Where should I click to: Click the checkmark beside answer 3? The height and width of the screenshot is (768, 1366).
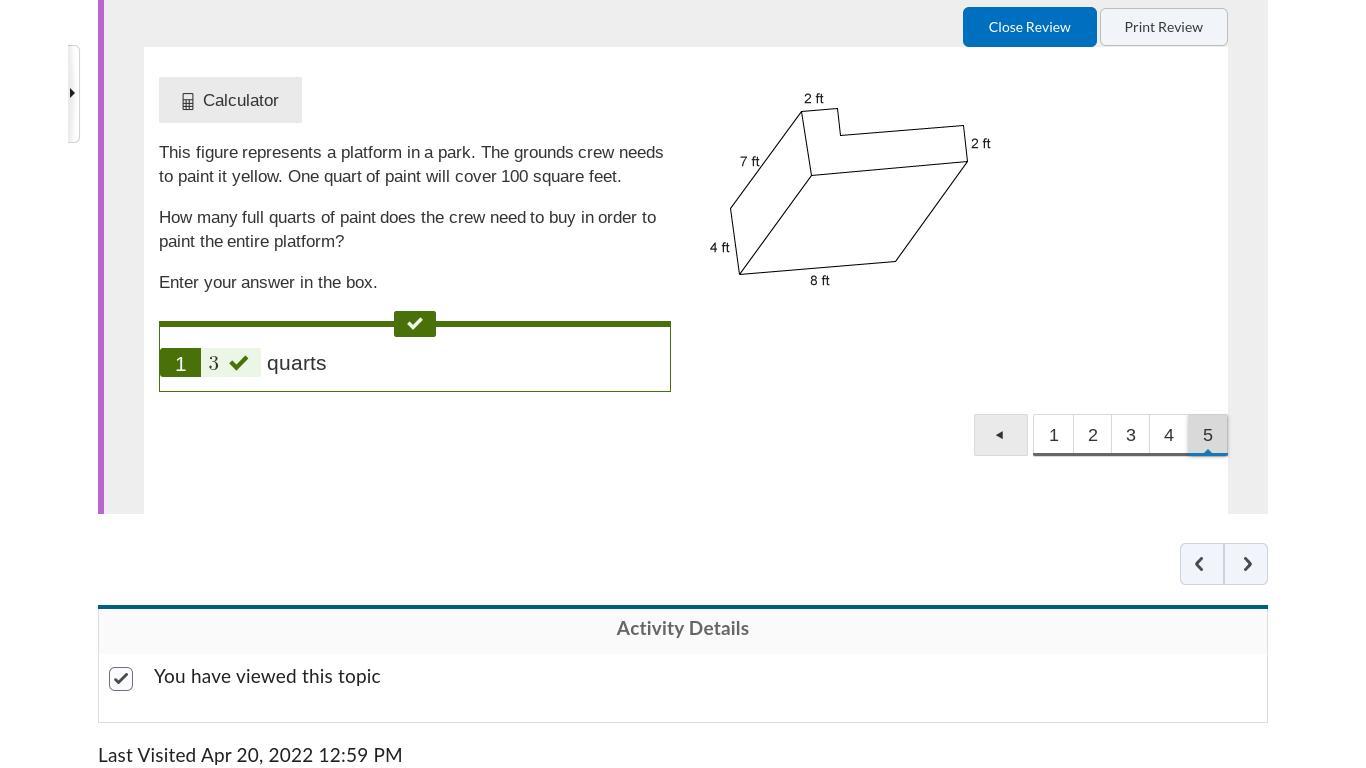tap(239, 363)
